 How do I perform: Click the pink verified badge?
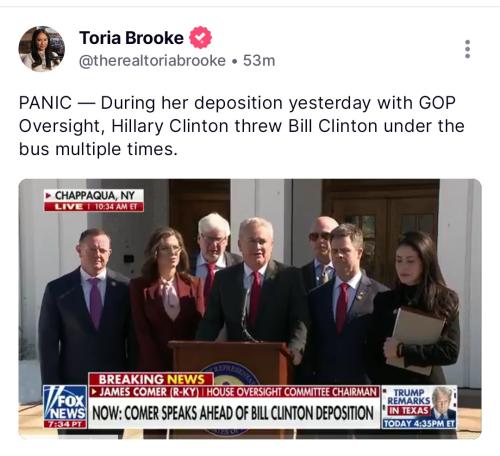point(200,37)
